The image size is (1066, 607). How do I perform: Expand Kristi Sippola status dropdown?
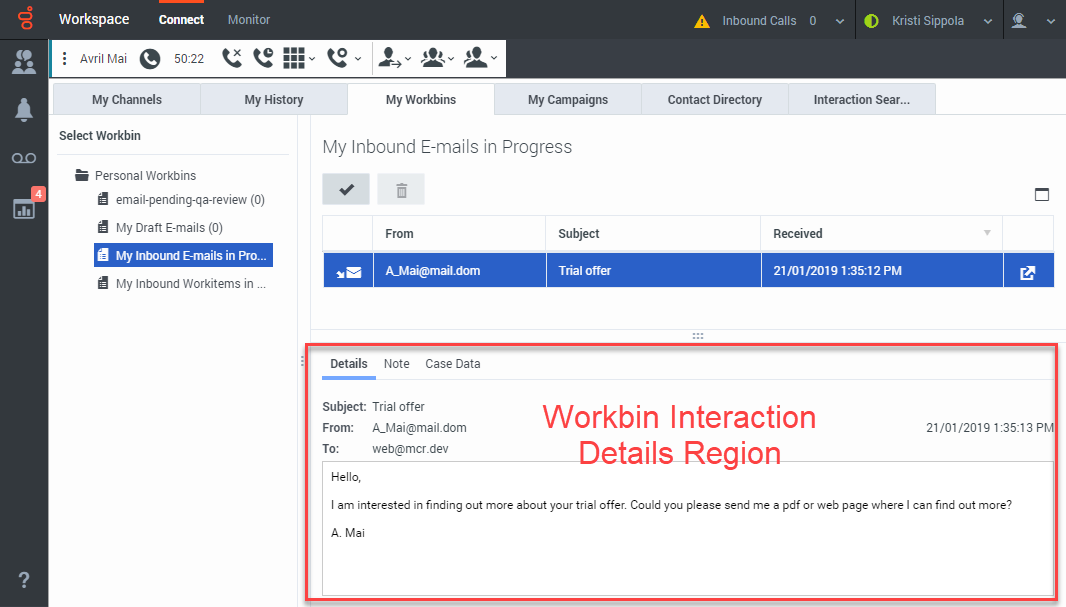point(988,20)
